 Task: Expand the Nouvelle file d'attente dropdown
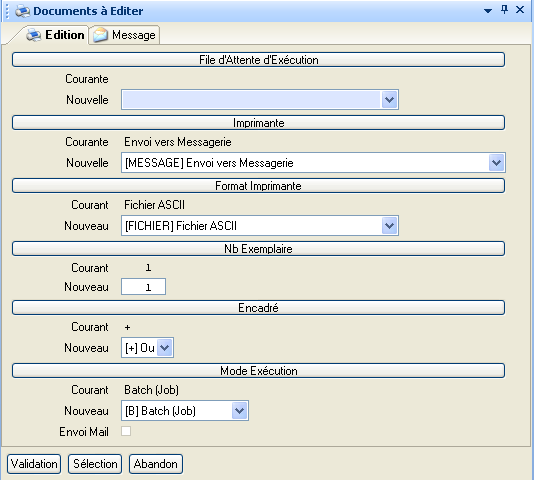pyautogui.click(x=389, y=100)
